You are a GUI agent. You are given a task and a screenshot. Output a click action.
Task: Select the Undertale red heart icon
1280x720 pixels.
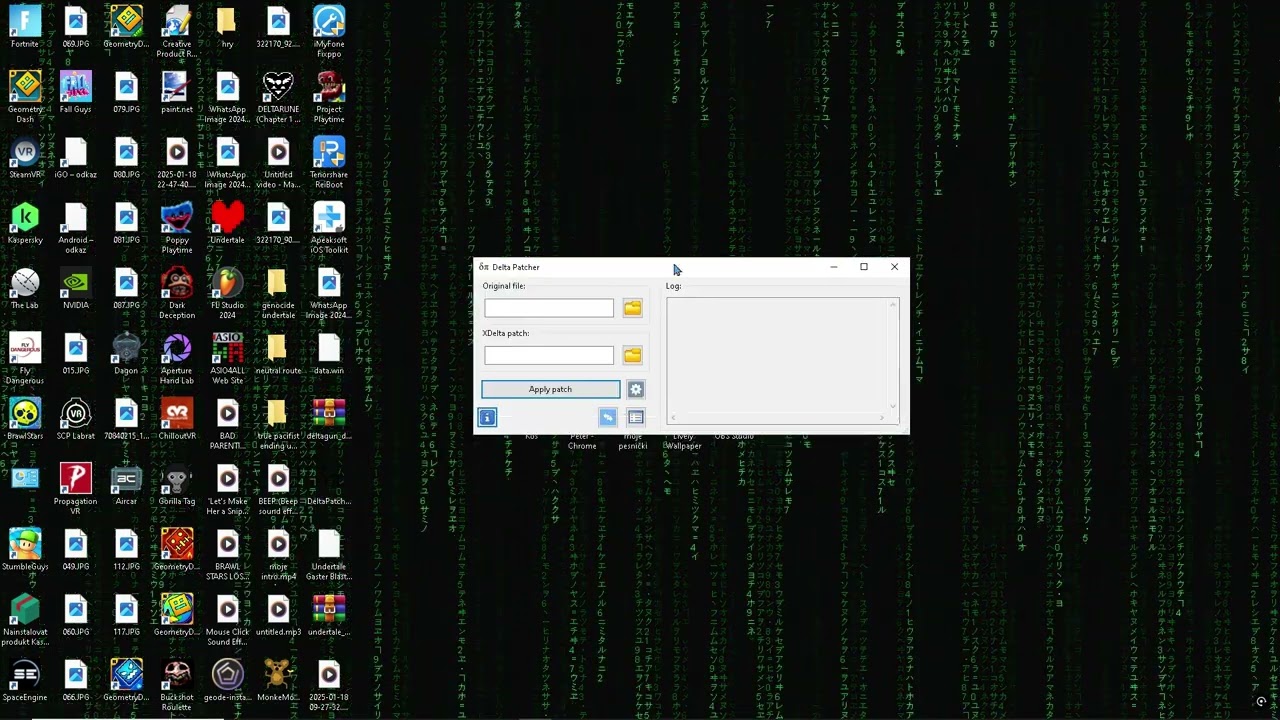(x=227, y=224)
